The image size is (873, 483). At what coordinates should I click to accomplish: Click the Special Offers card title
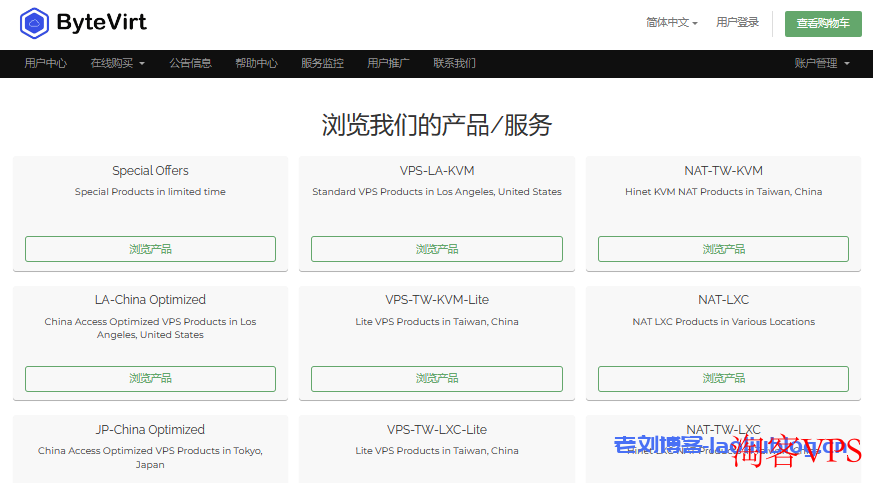click(x=150, y=171)
